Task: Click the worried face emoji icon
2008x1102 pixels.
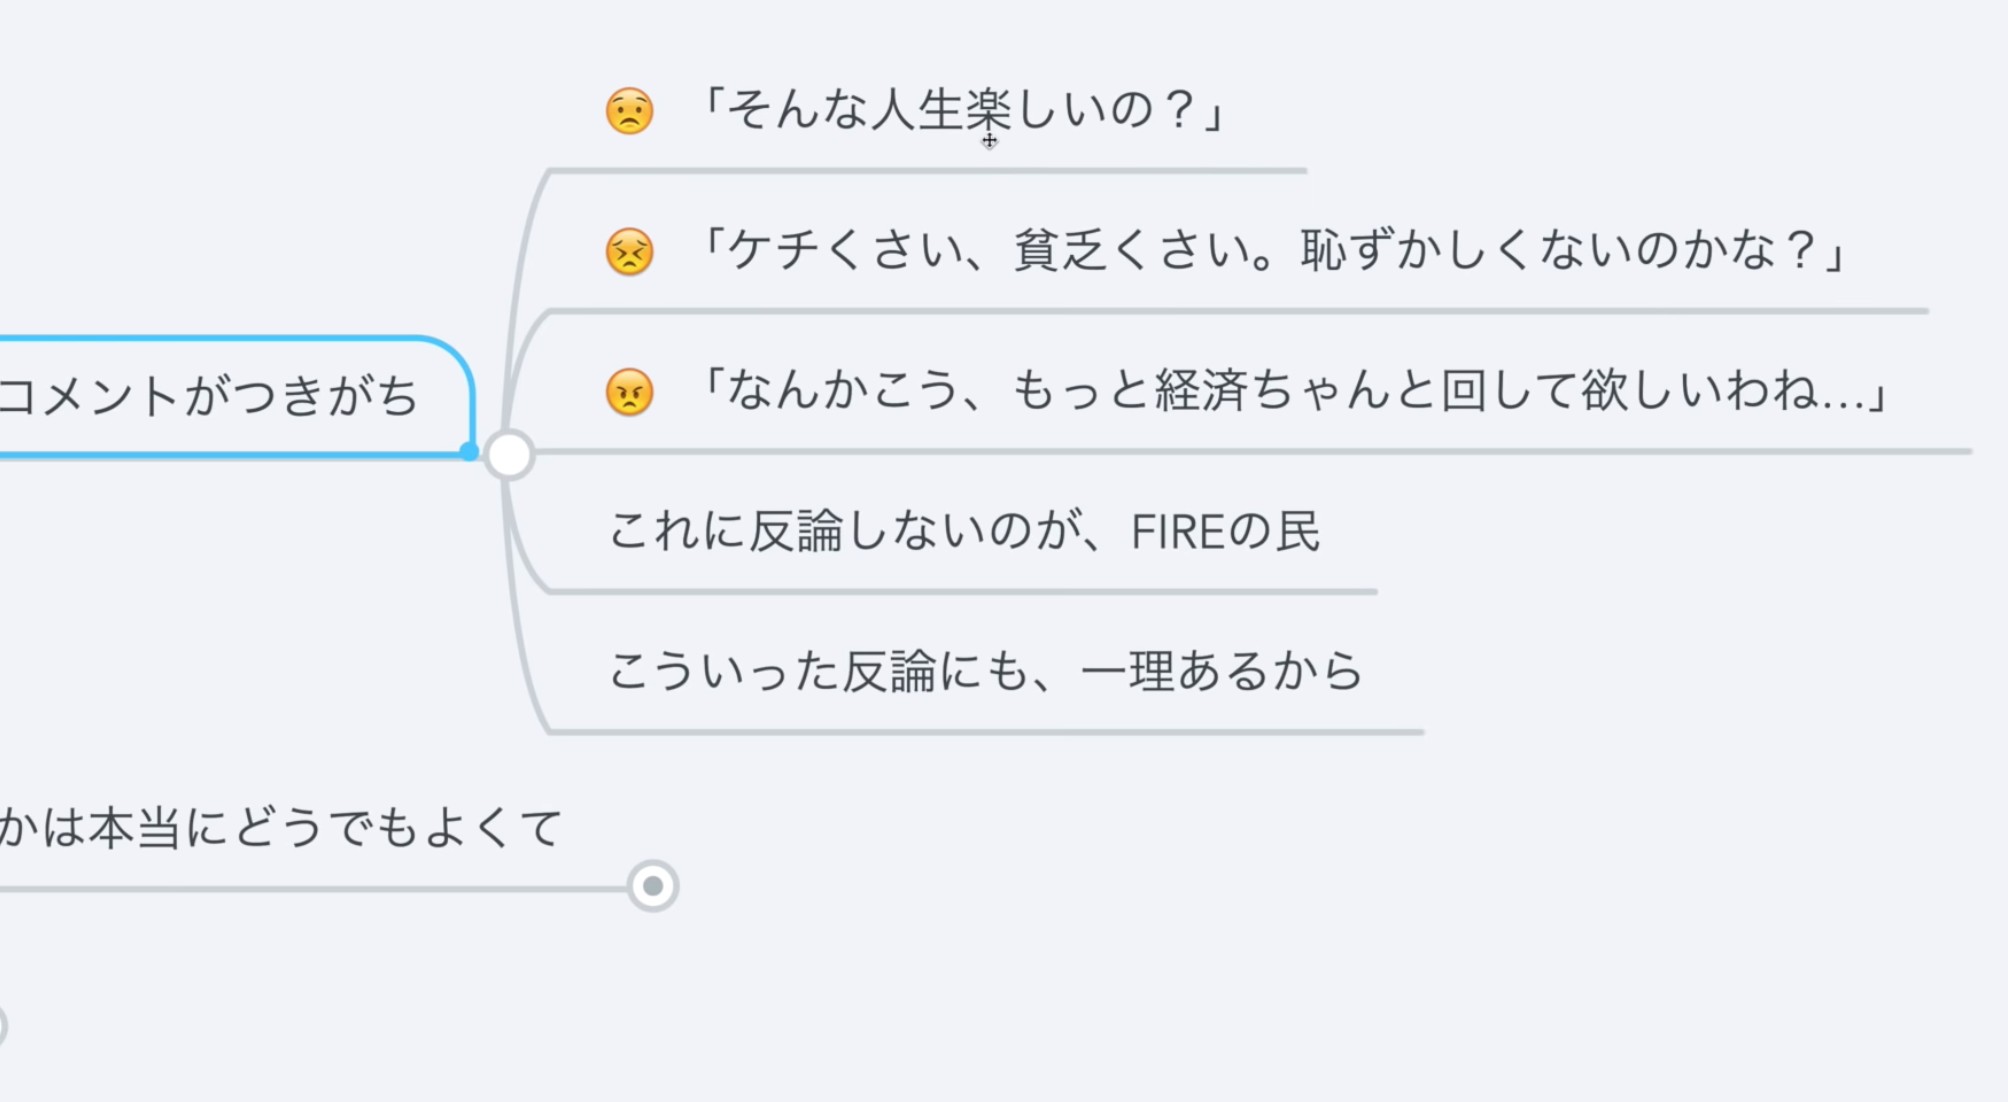Action: 630,110
